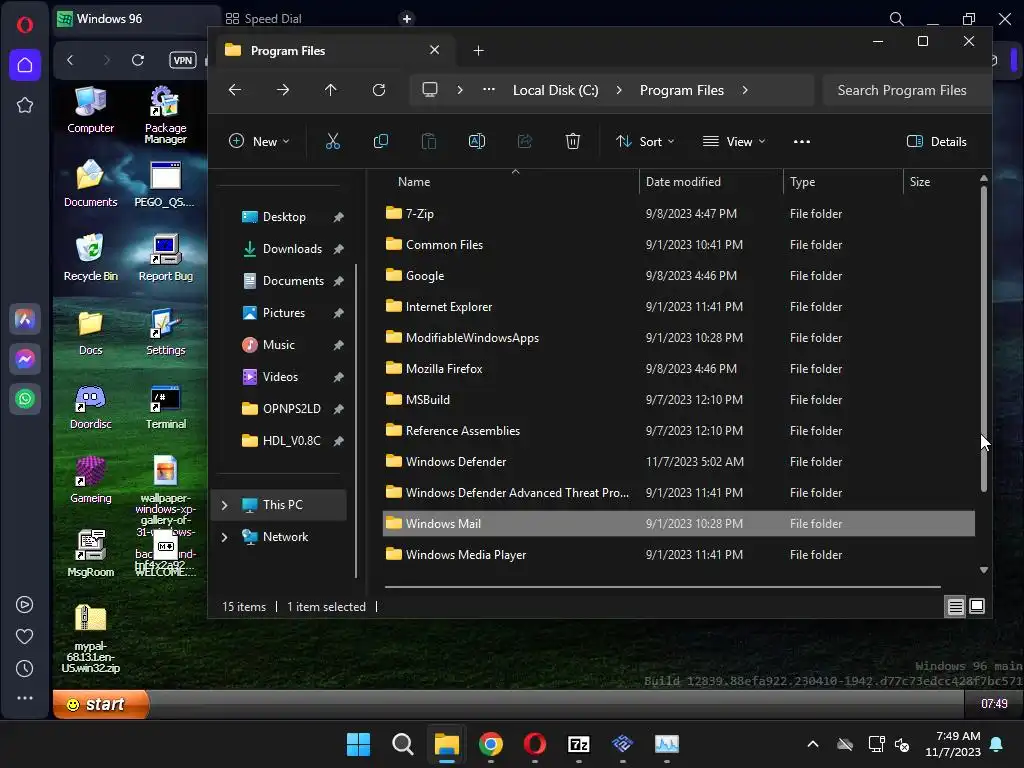Screen dimensions: 1024x768
Task: Open the View dropdown menu
Action: [x=733, y=142]
